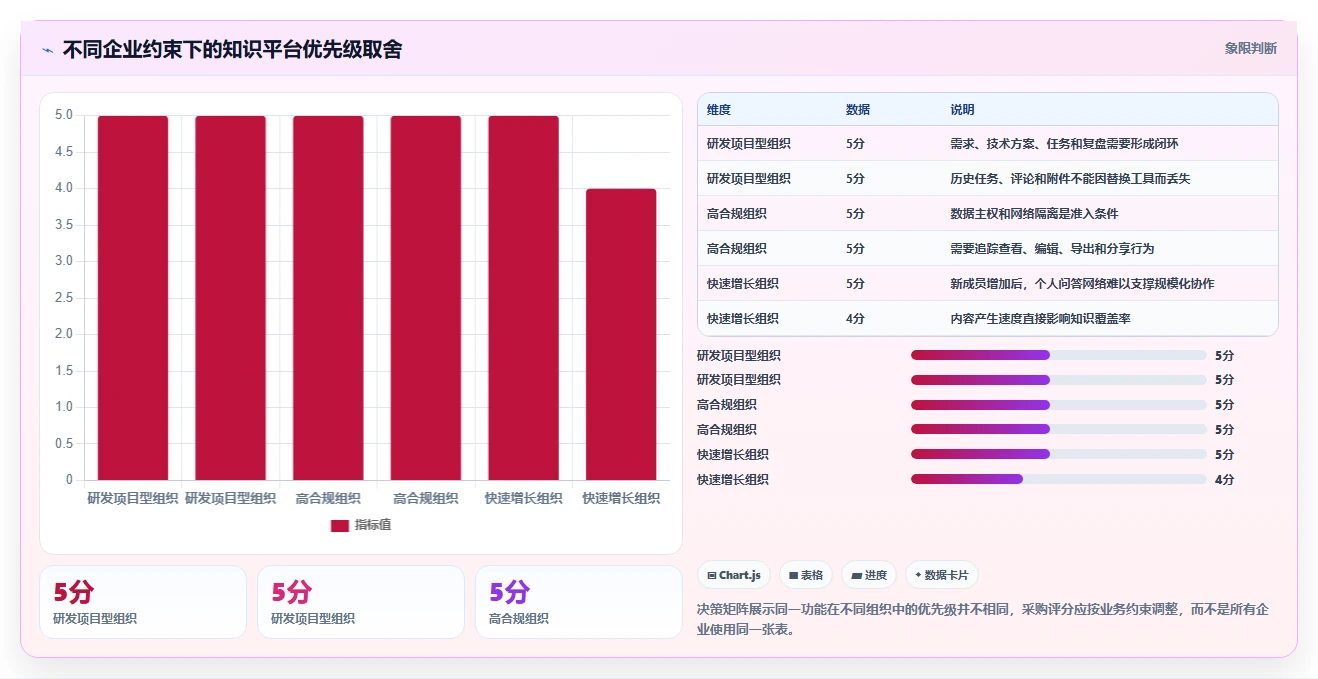Screen dimensions: 1318x679
Task: Select the 进度 tag
Action: pos(869,575)
